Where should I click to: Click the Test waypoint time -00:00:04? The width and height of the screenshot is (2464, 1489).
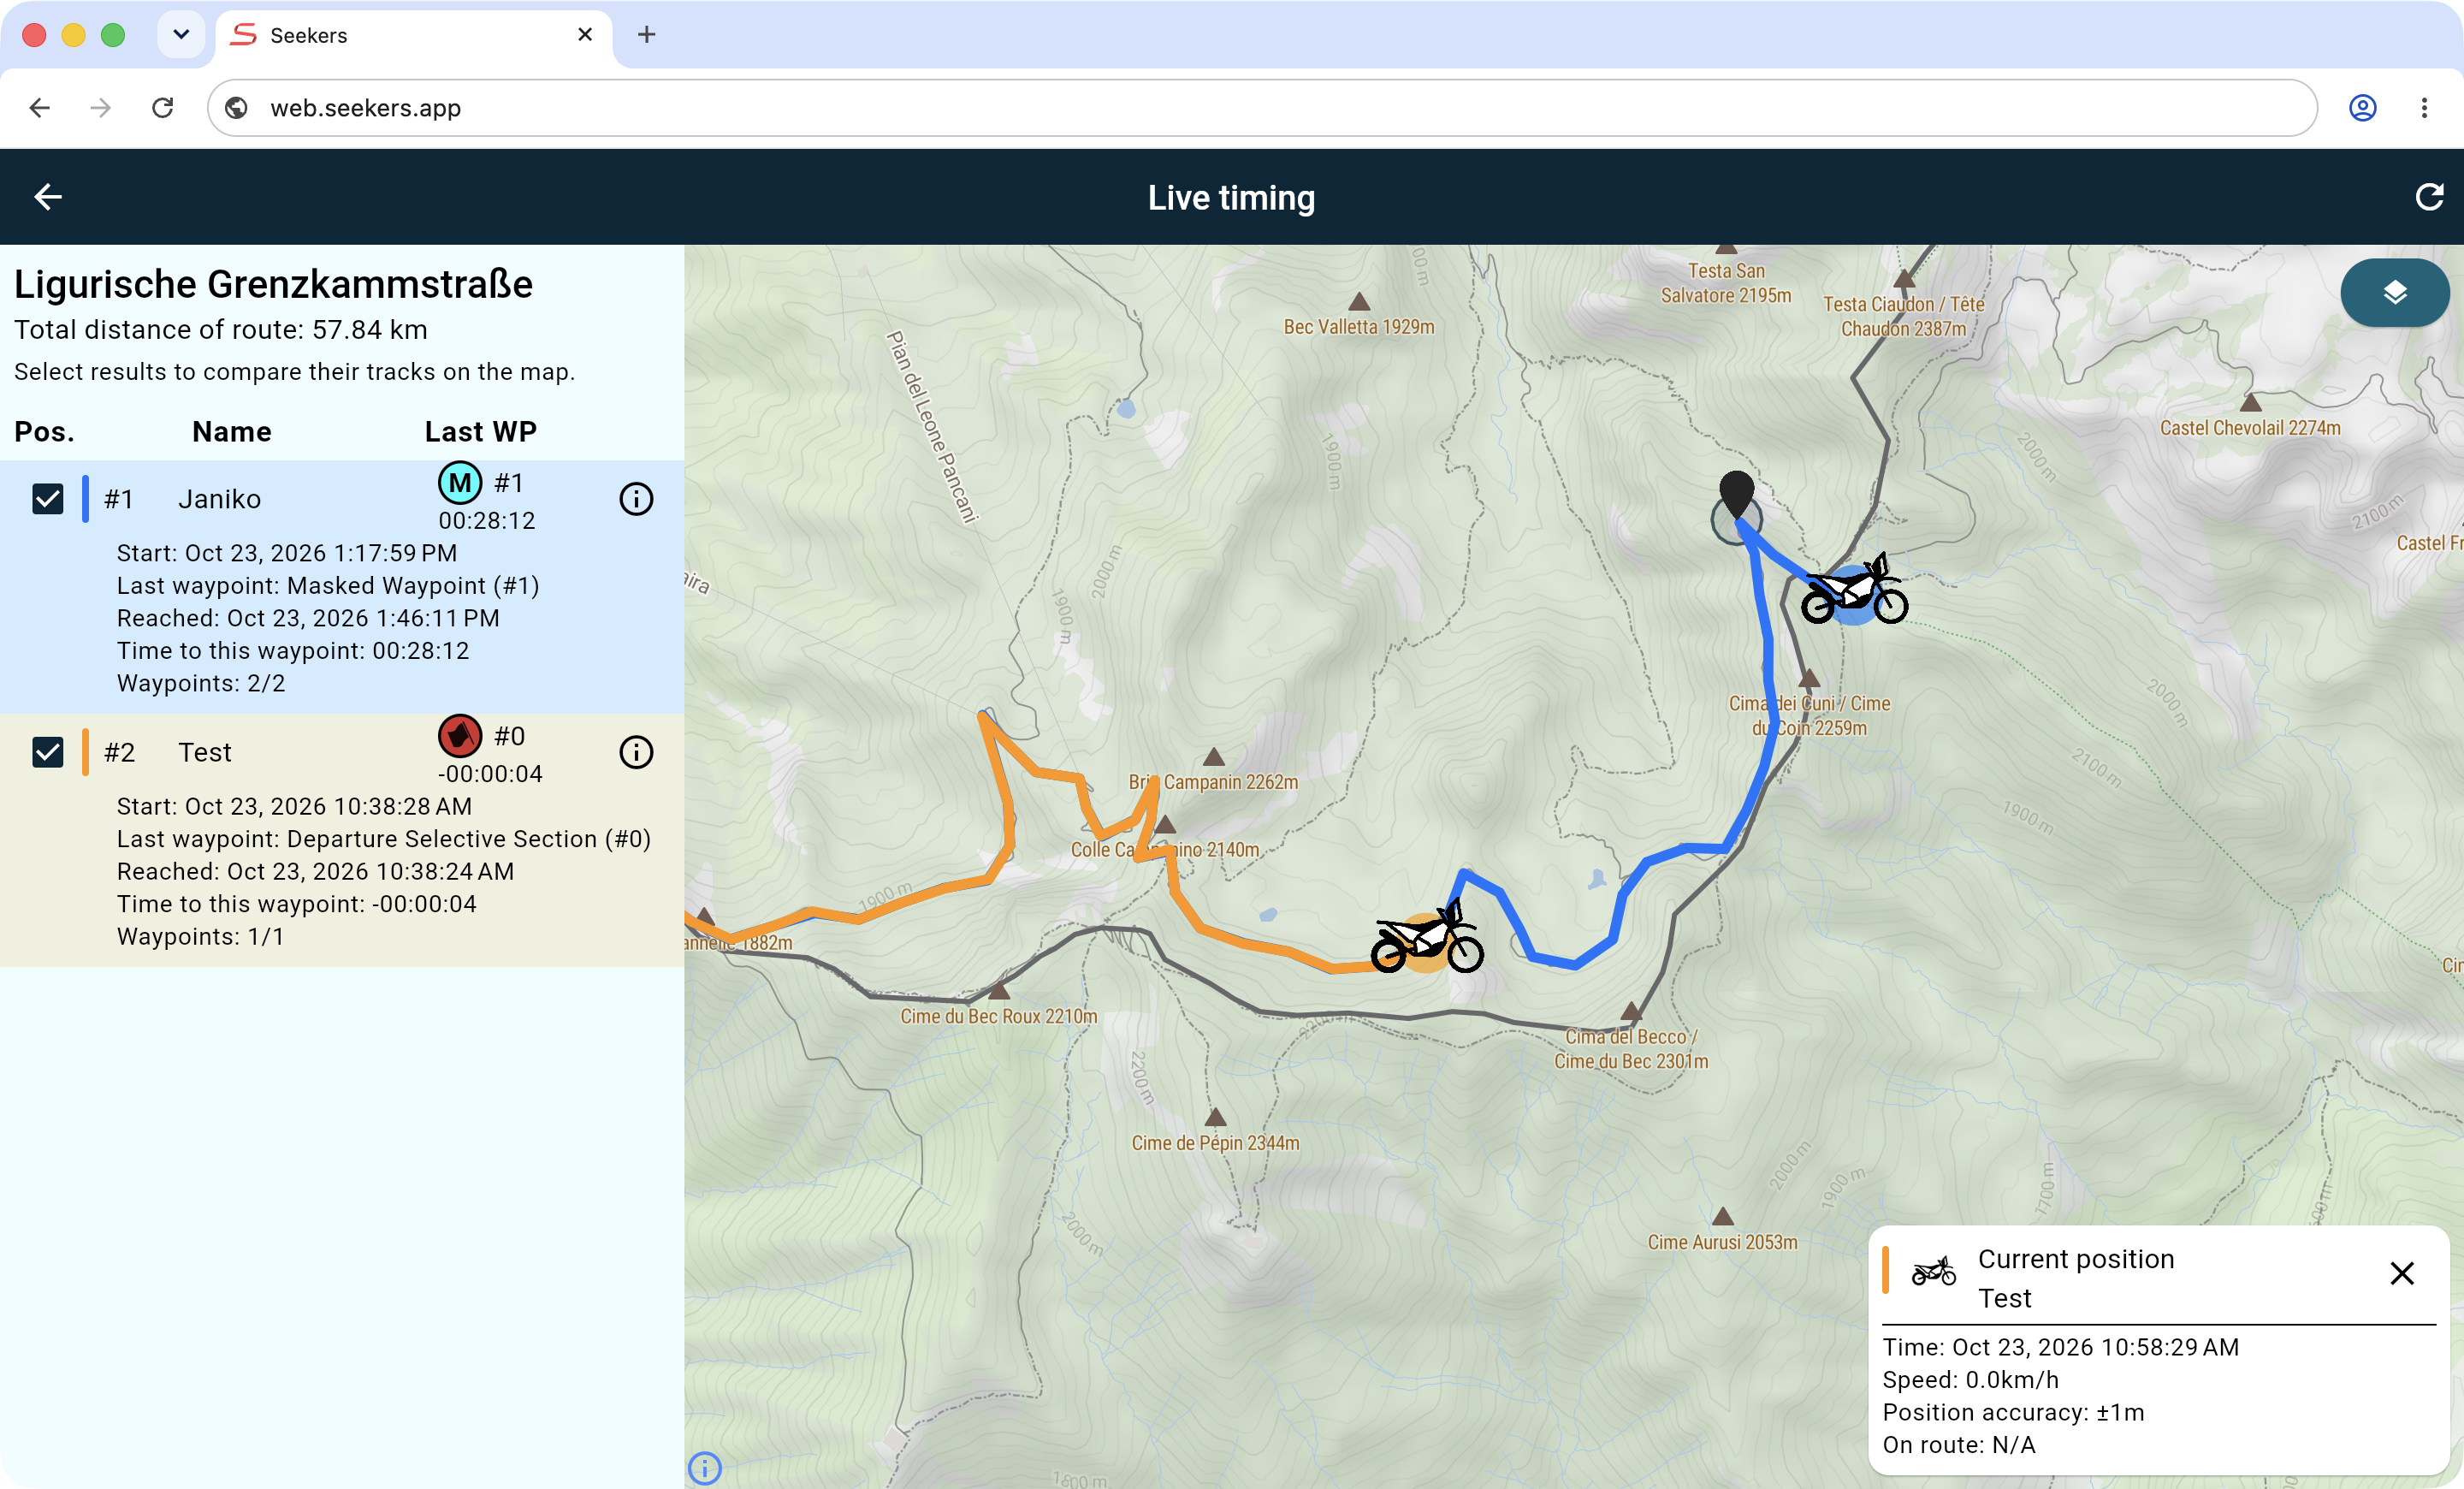[x=490, y=774]
